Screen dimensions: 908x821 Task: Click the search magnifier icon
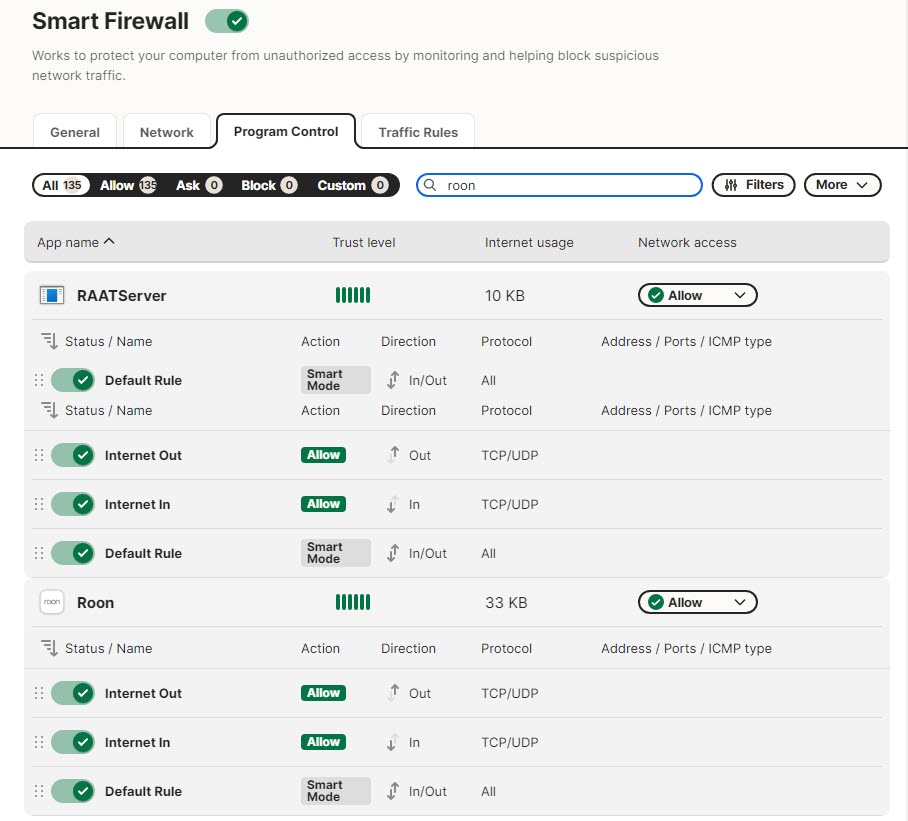point(431,185)
